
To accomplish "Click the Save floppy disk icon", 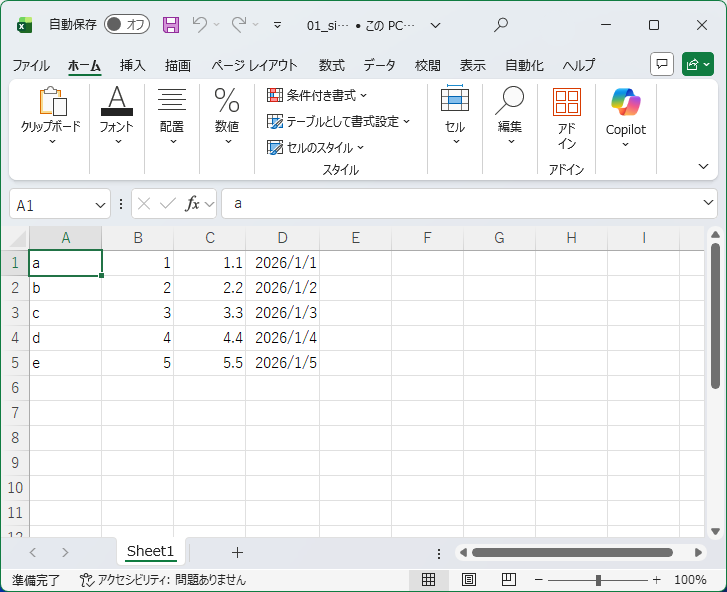I will pyautogui.click(x=171, y=25).
